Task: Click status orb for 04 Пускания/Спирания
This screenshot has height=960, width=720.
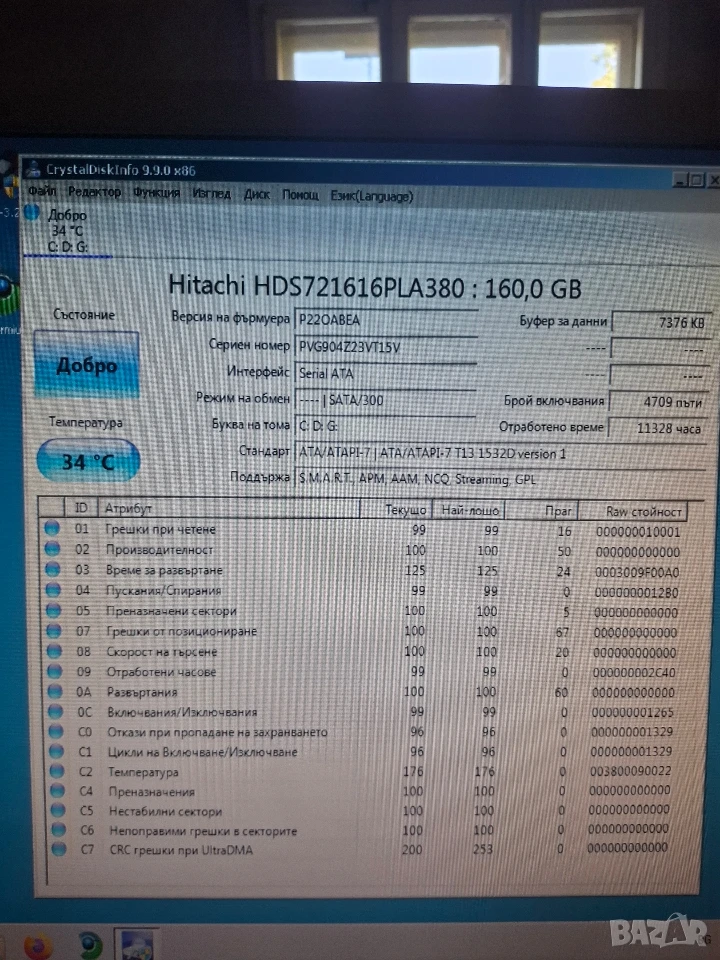Action: (x=53, y=590)
